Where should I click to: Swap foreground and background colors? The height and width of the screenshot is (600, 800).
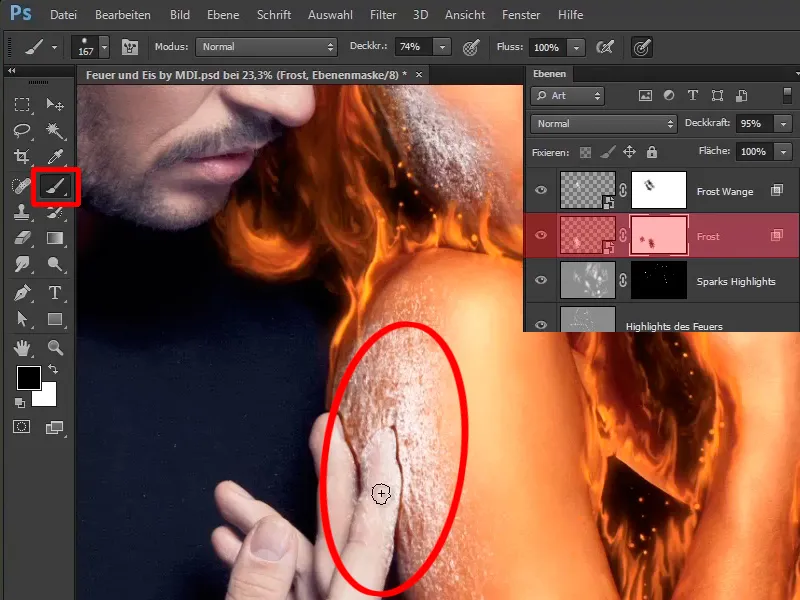tap(53, 369)
